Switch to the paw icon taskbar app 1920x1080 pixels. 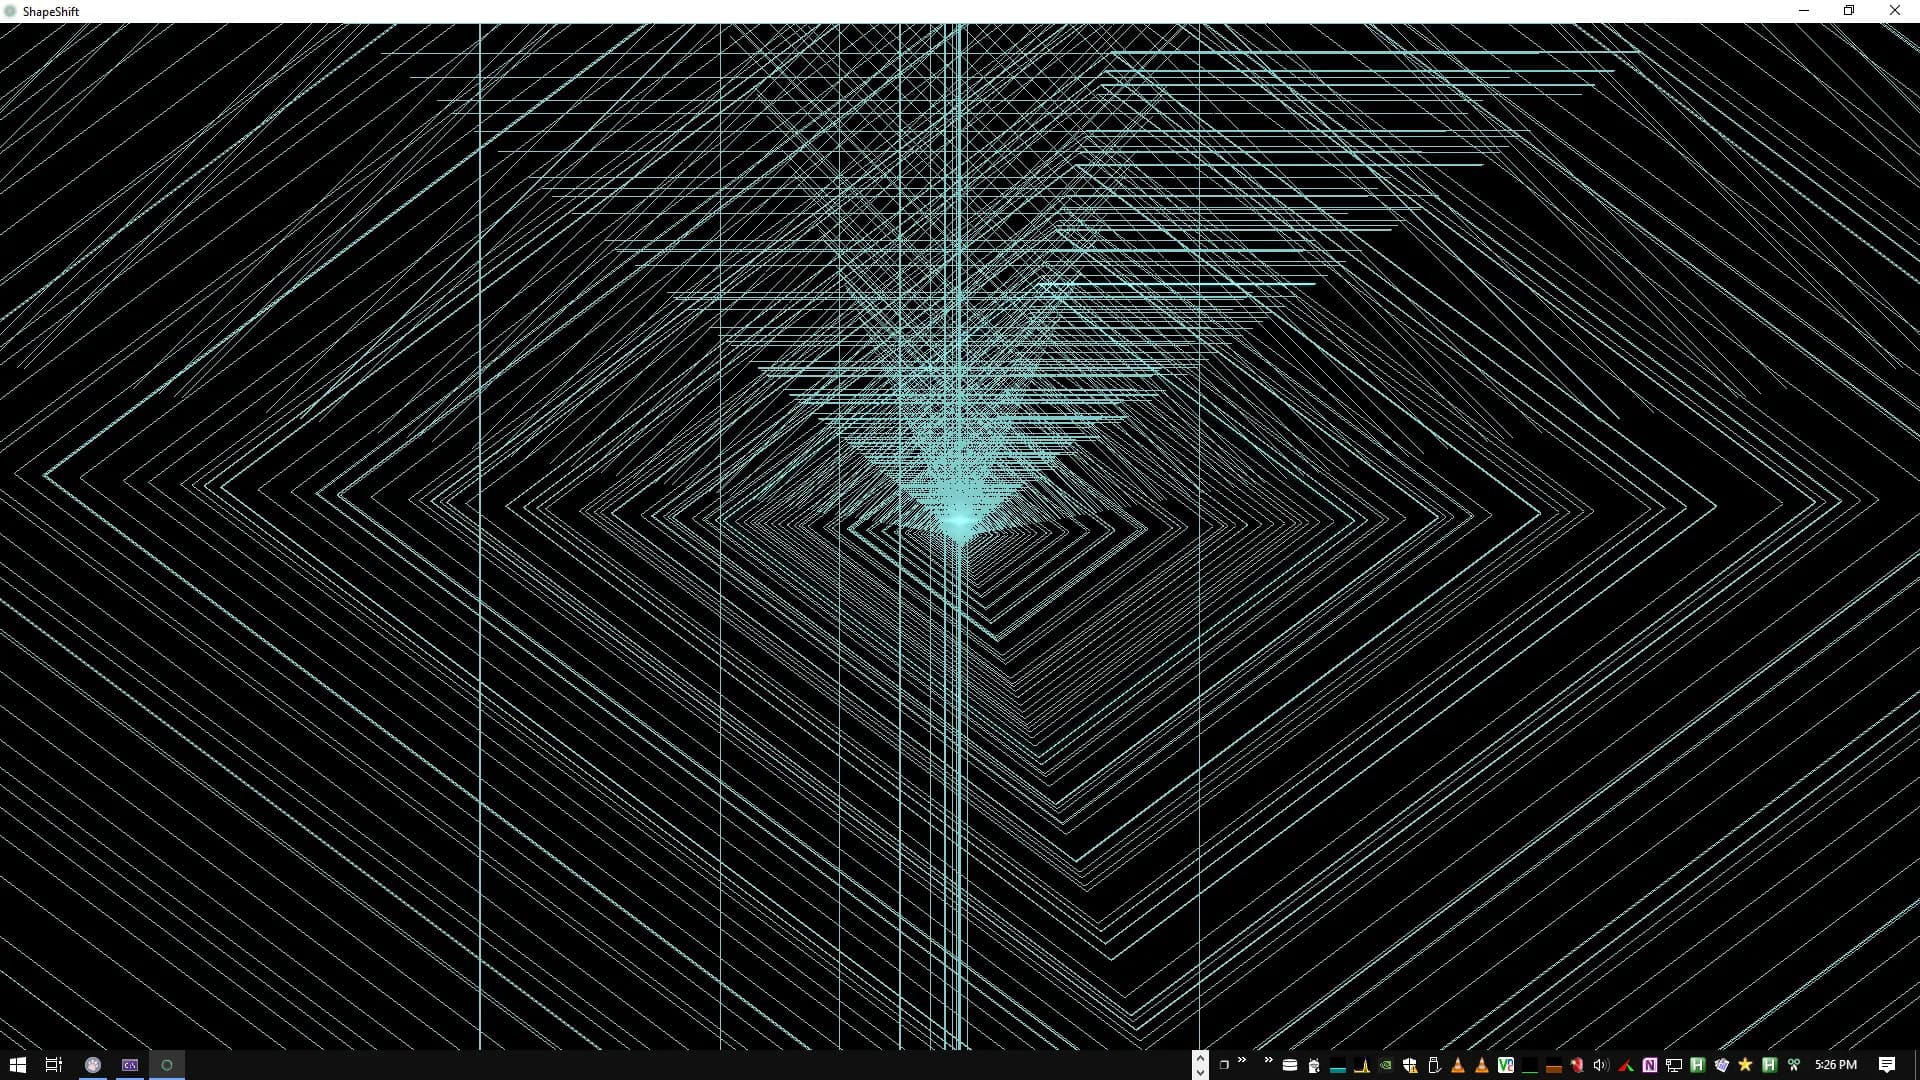(x=93, y=1065)
